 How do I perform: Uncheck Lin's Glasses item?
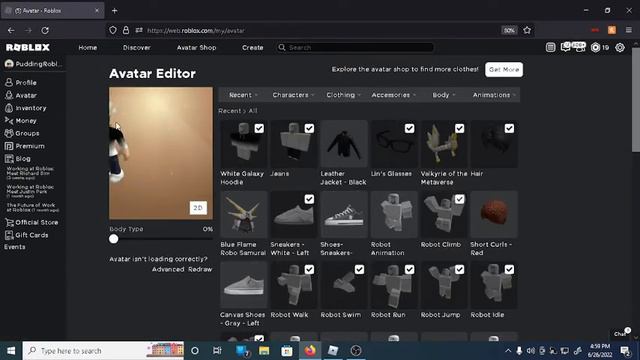click(409, 129)
